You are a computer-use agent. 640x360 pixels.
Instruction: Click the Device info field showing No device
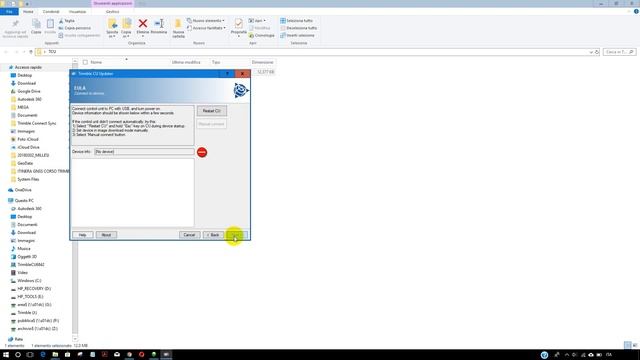(144, 151)
